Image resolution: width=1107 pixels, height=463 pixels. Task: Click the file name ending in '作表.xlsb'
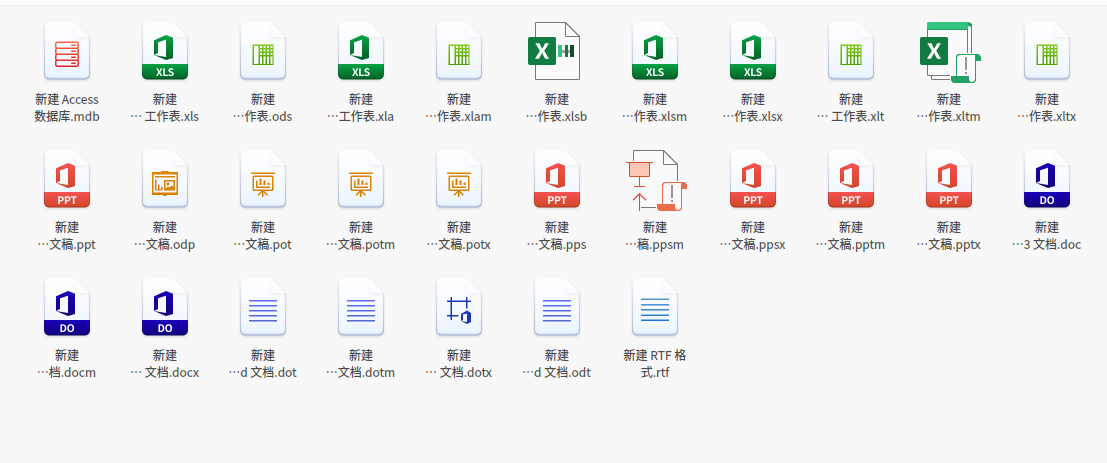pos(557,108)
